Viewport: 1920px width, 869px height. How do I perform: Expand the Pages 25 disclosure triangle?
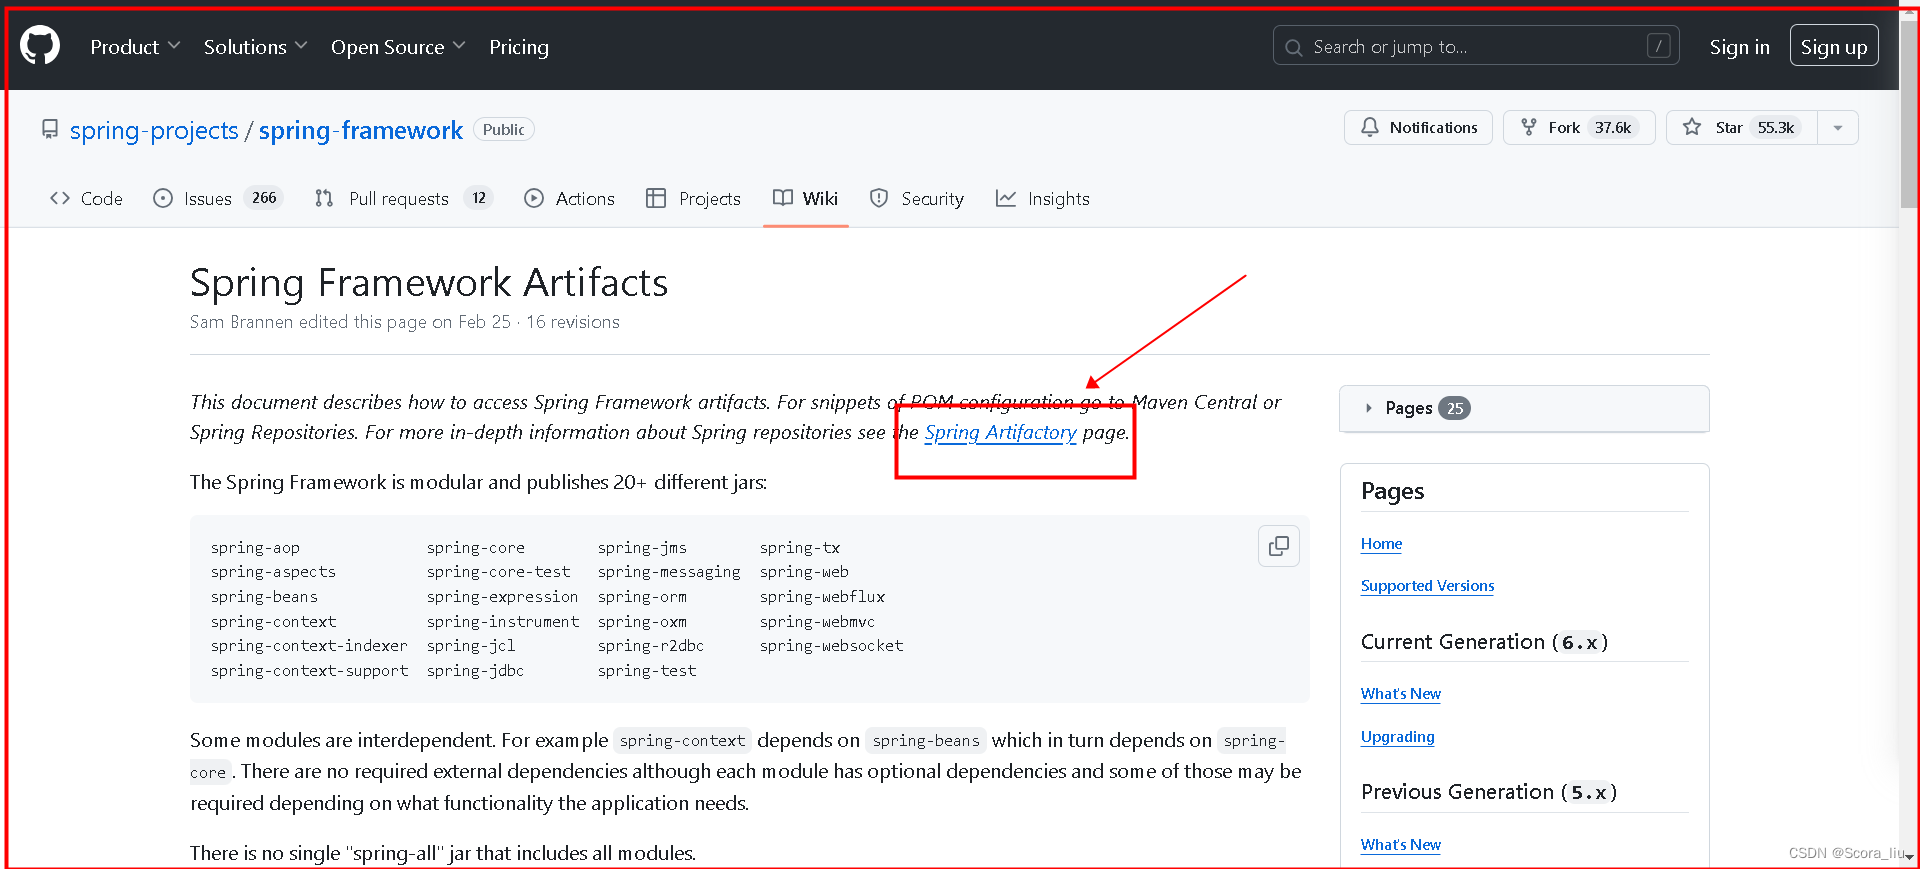pos(1368,408)
